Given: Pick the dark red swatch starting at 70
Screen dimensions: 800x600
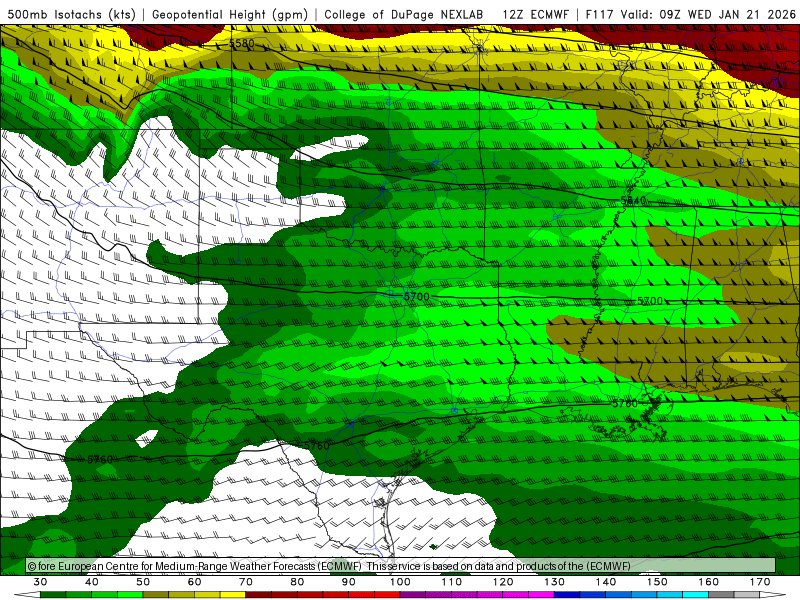Looking at the screenshot, I should pos(259,595).
